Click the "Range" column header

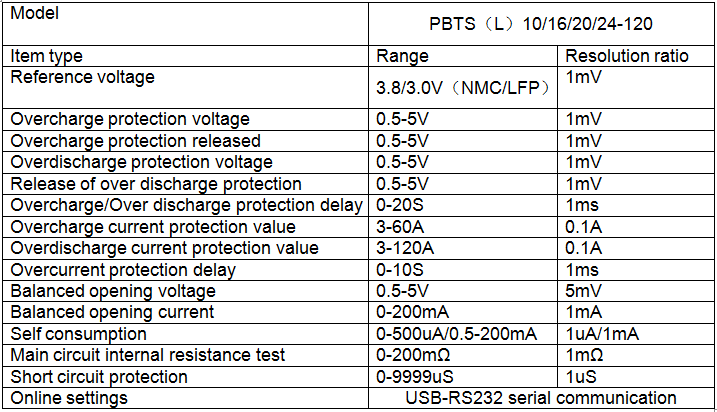pyautogui.click(x=402, y=56)
